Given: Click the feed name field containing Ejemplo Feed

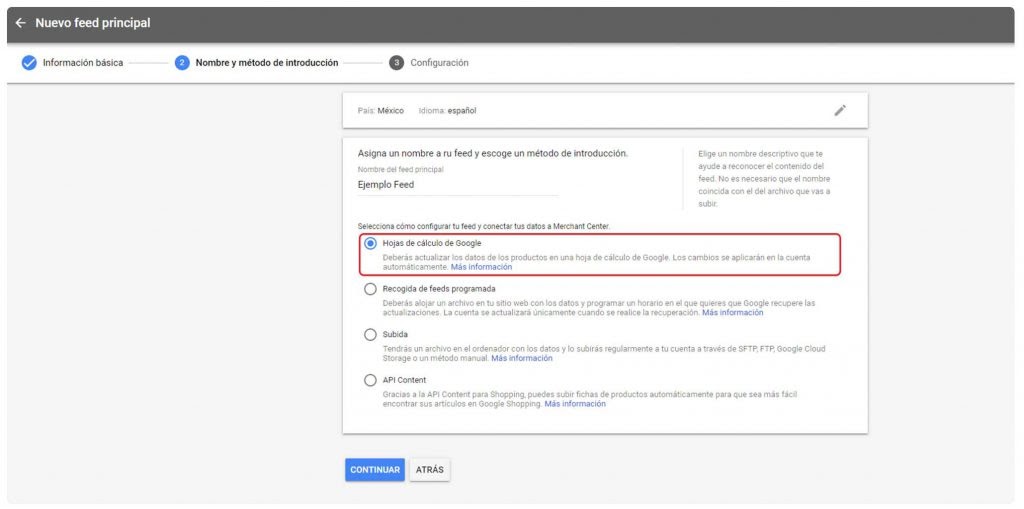Looking at the screenshot, I should tap(458, 185).
